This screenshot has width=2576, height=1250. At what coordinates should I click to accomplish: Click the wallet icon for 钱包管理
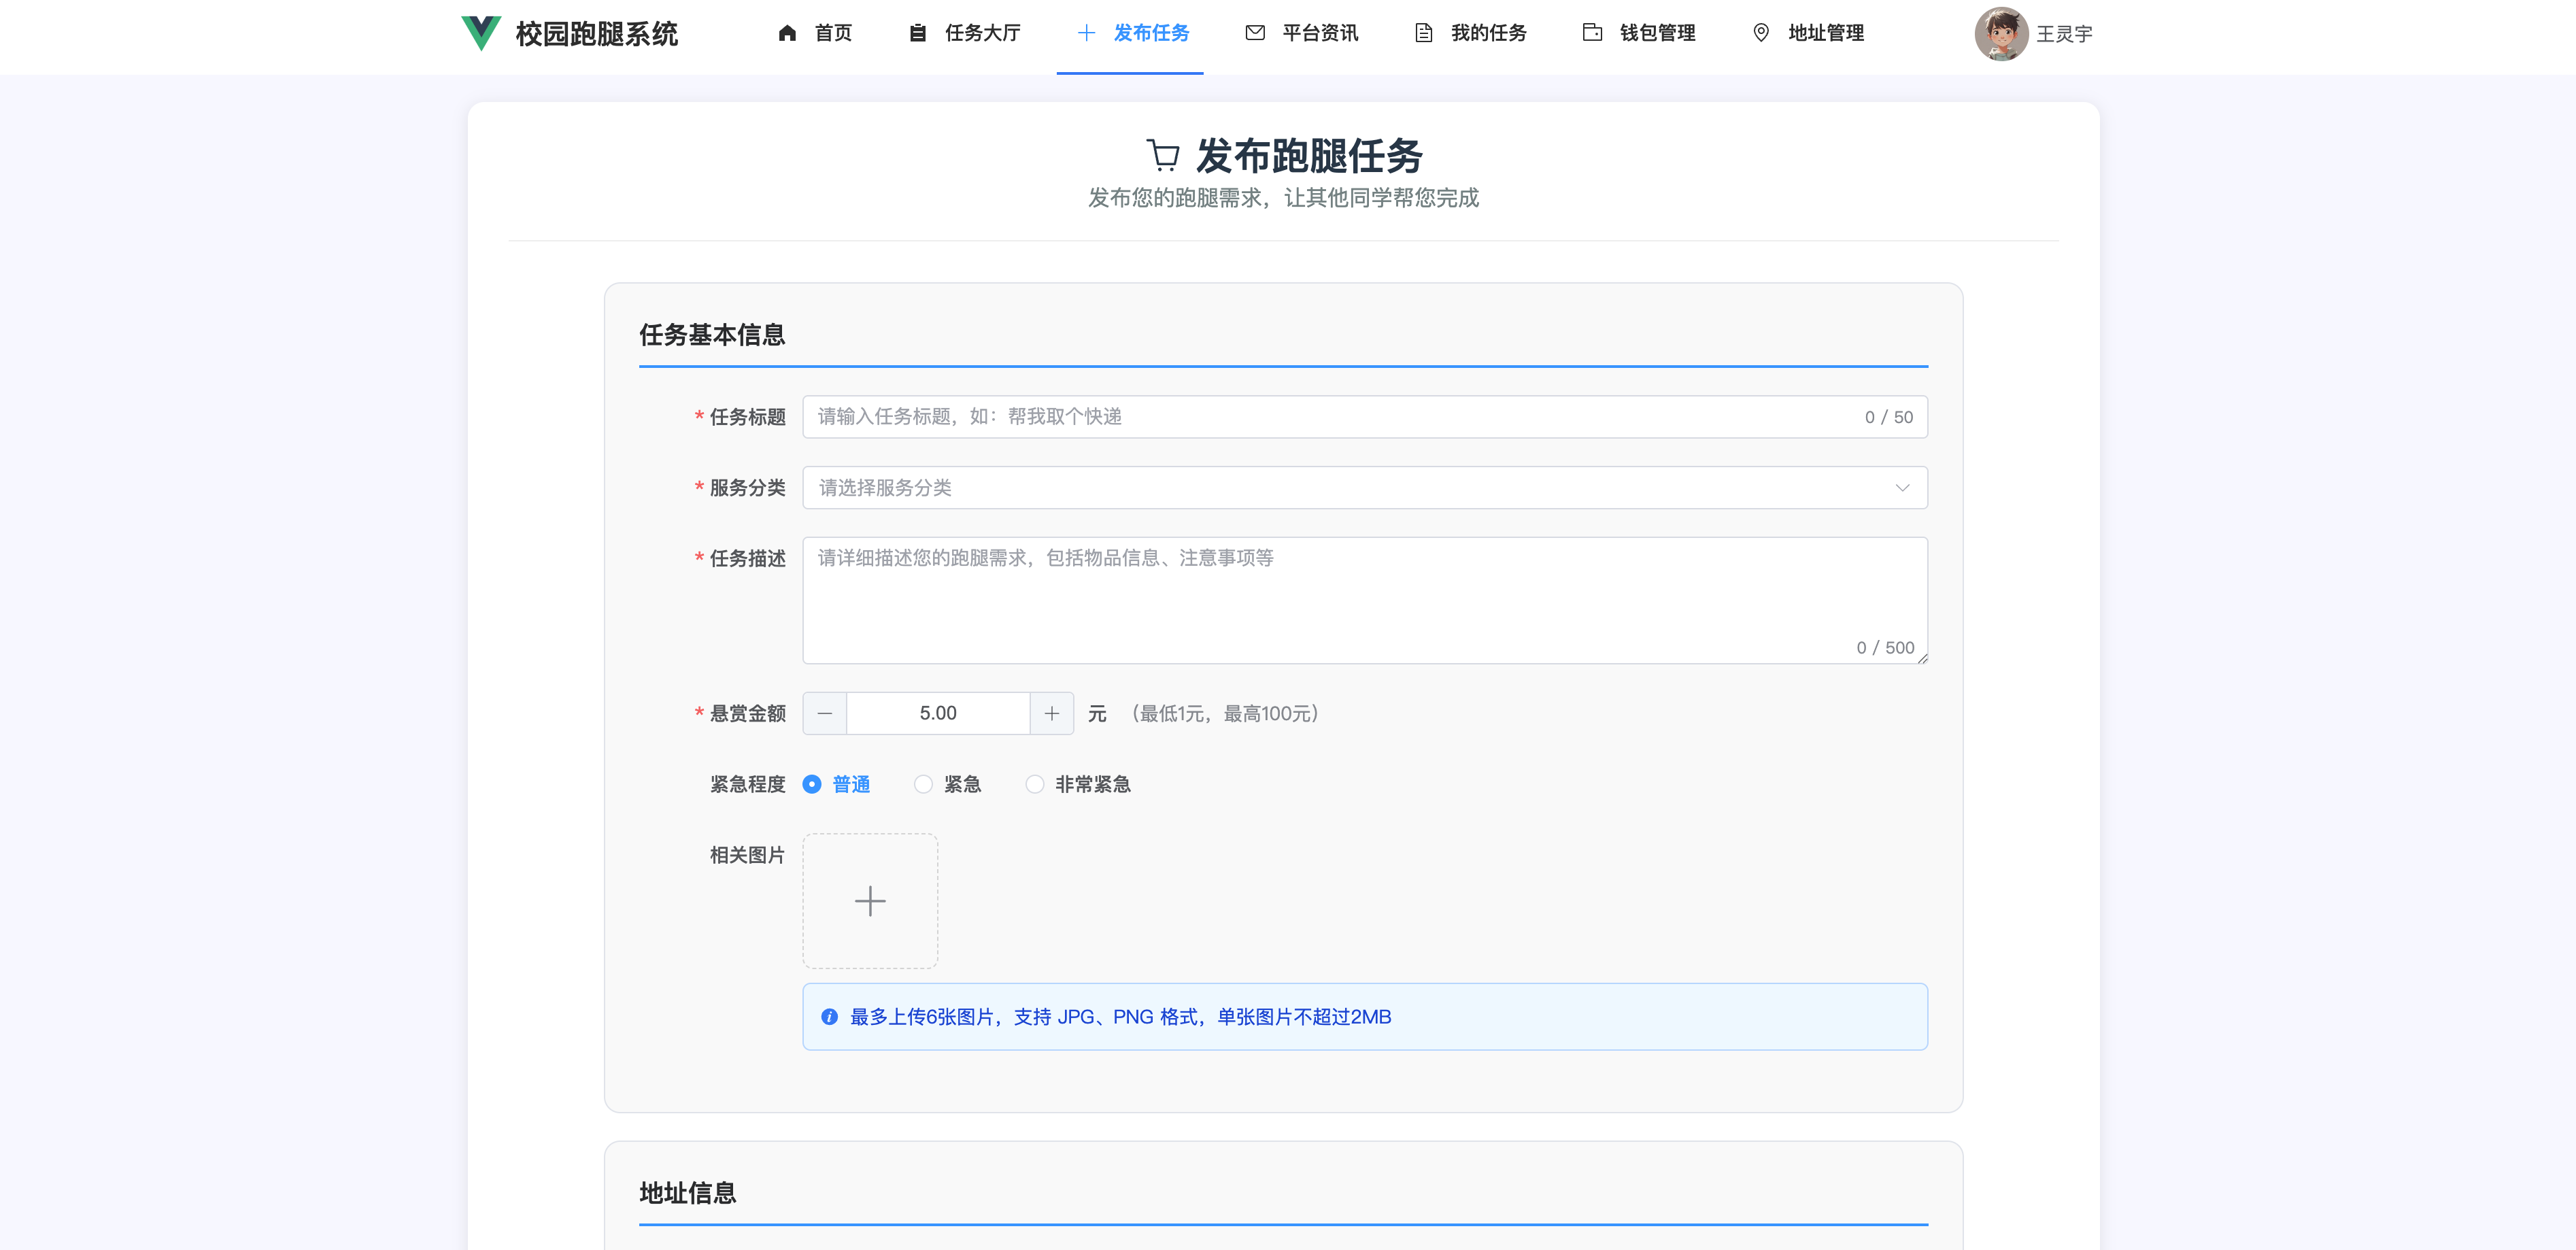point(1592,33)
